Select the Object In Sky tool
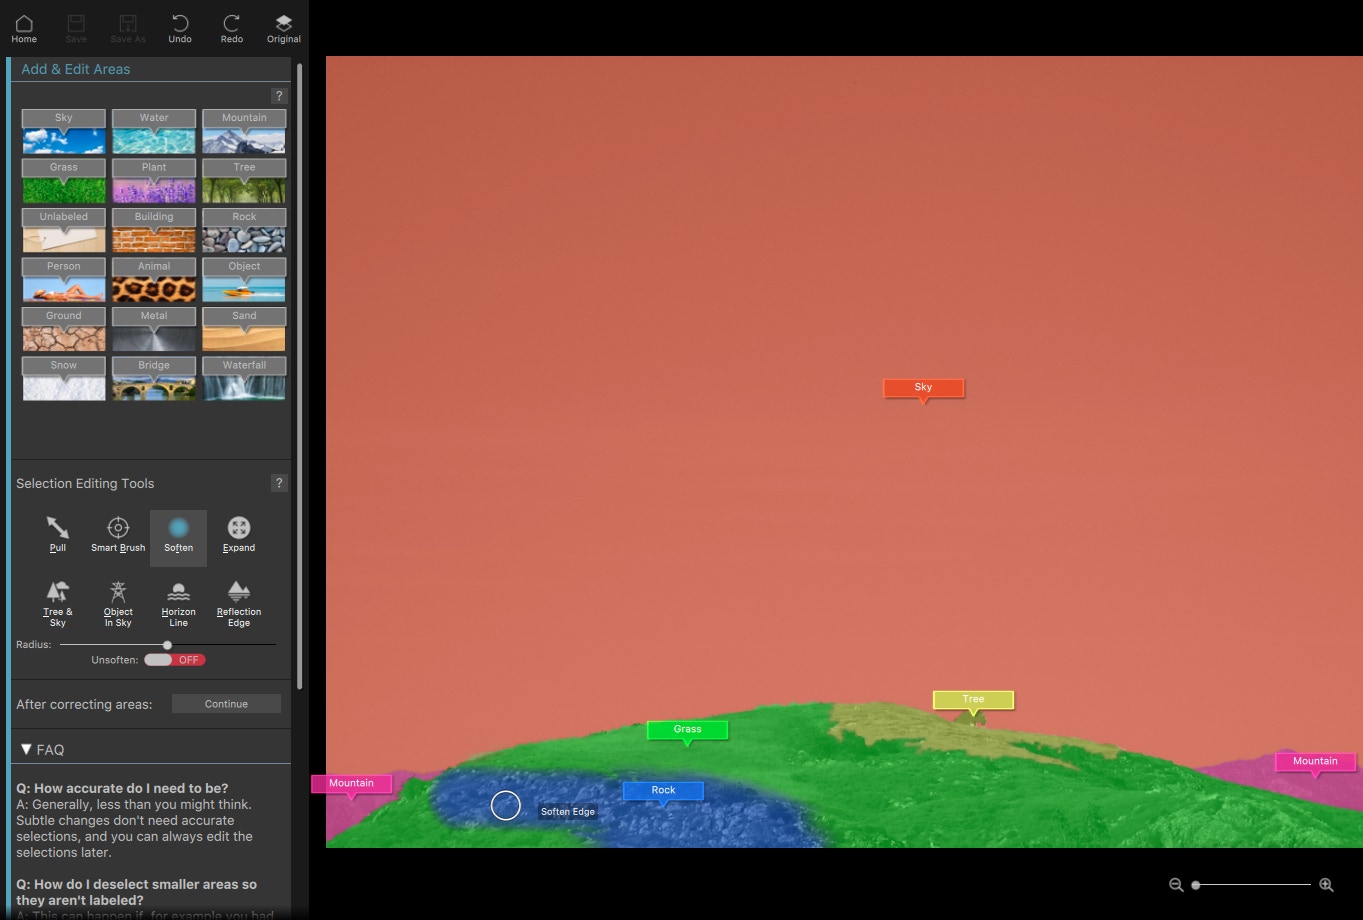This screenshot has height=920, width=1363. tap(118, 603)
